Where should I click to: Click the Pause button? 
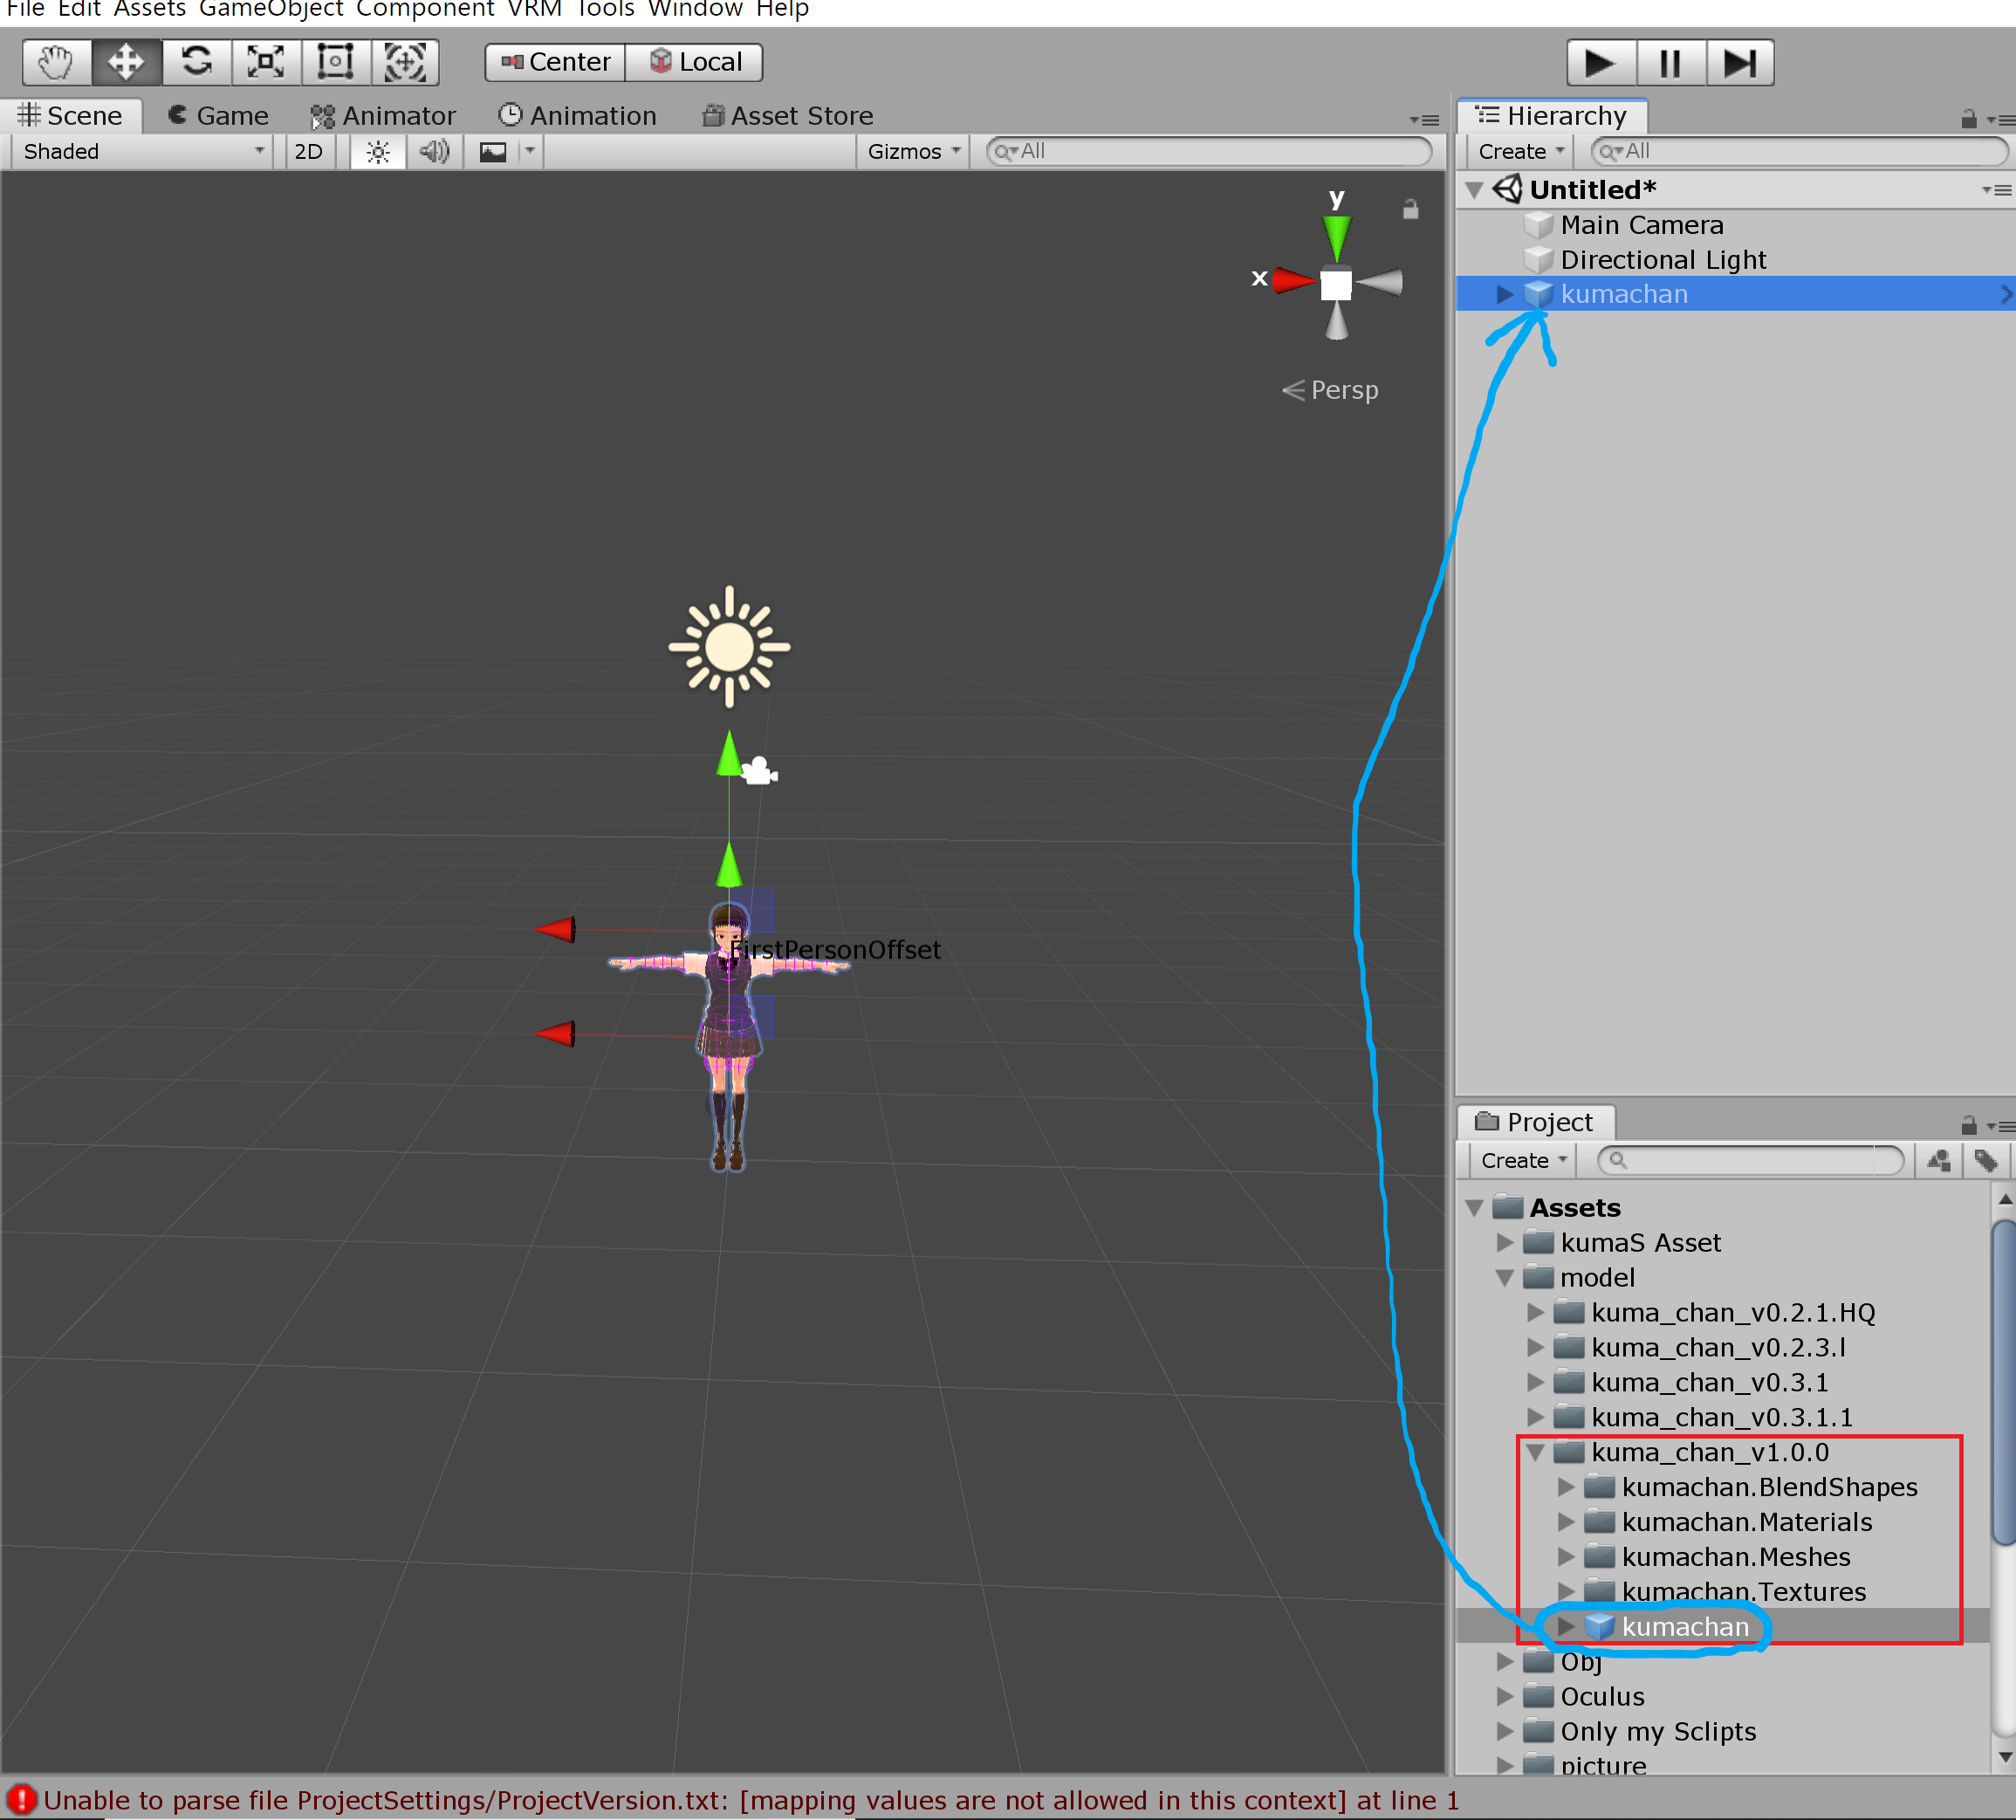click(1670, 63)
